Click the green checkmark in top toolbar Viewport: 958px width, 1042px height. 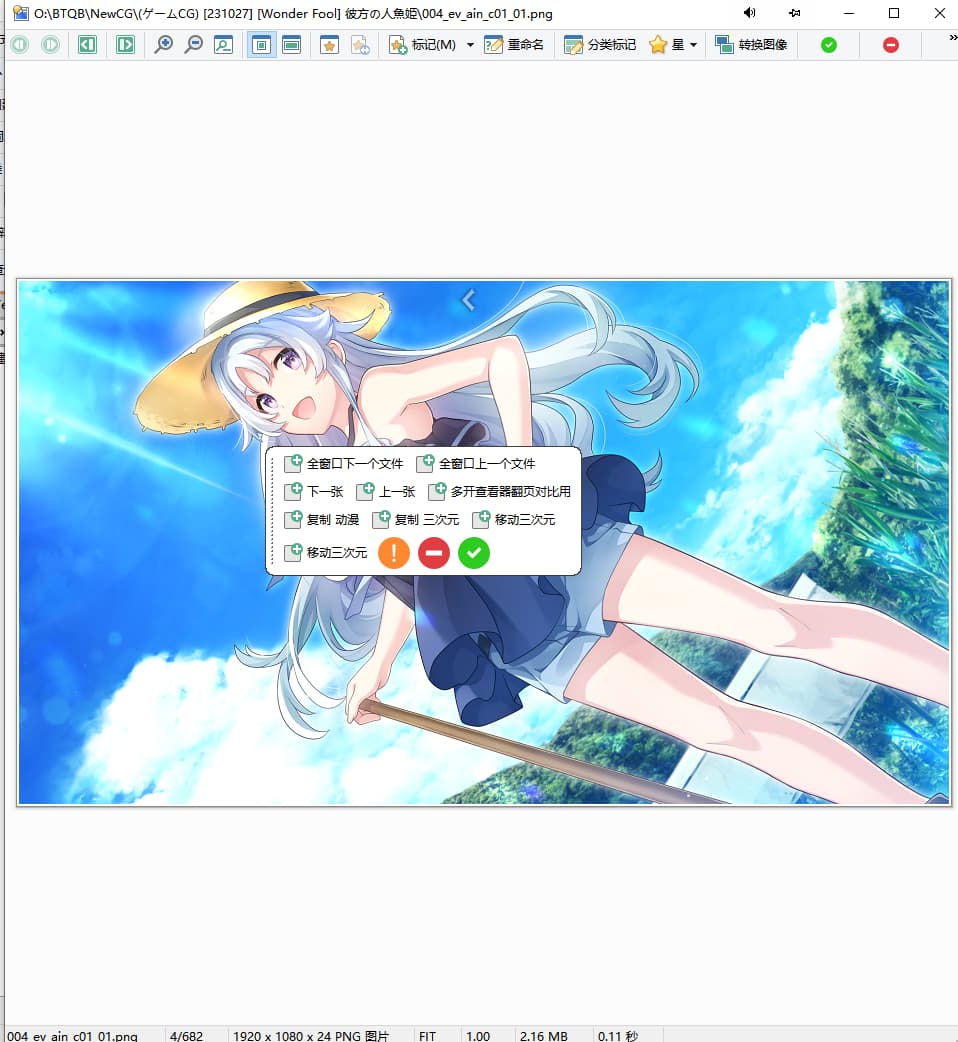click(828, 45)
